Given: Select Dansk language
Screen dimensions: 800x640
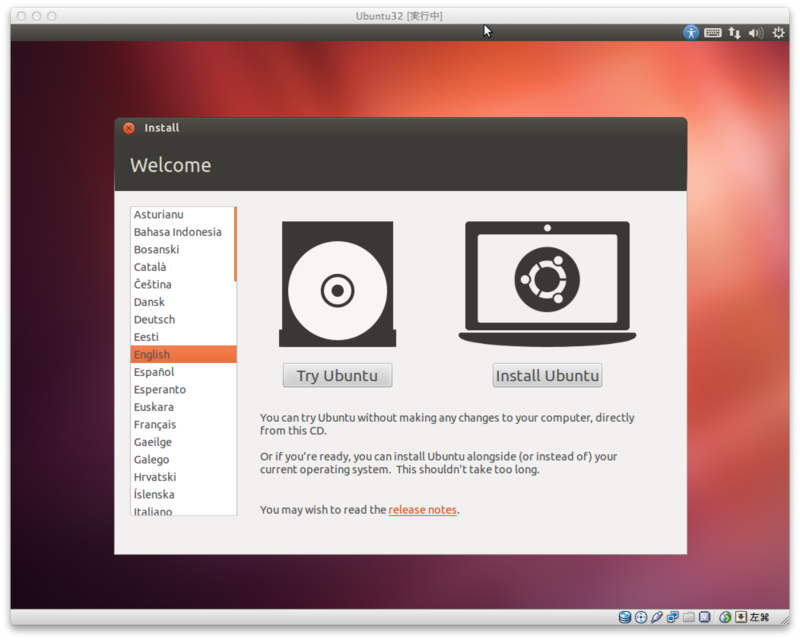Looking at the screenshot, I should pos(182,302).
